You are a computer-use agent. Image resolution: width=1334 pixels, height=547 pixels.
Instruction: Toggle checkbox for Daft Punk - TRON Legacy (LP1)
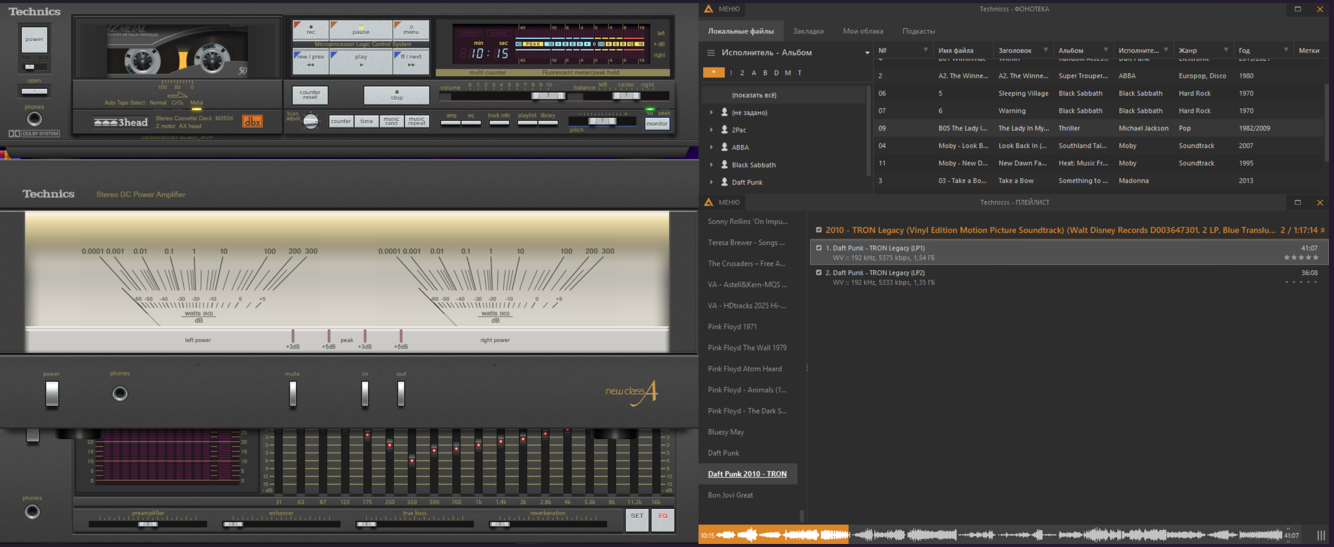(818, 248)
